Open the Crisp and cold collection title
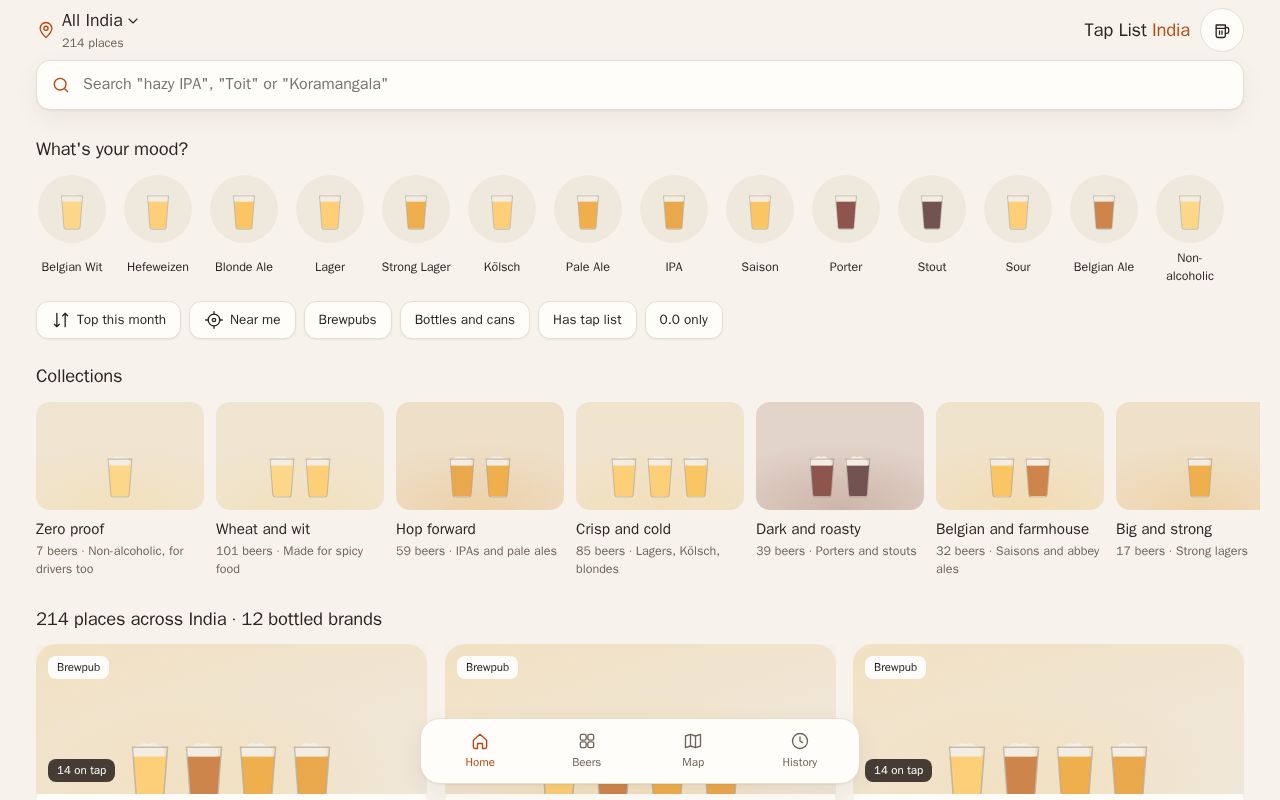The width and height of the screenshot is (1280, 800). [x=623, y=529]
